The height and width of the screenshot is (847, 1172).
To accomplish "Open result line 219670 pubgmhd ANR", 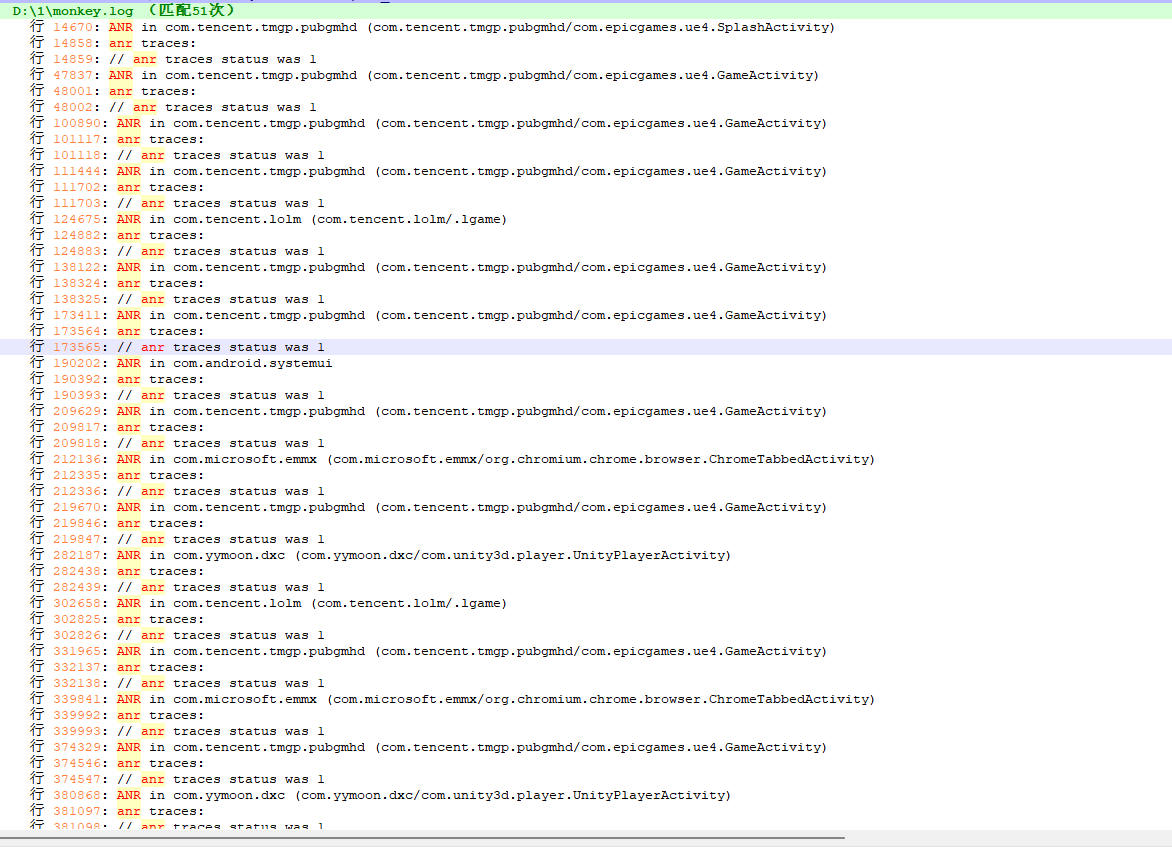I will pos(586,508).
